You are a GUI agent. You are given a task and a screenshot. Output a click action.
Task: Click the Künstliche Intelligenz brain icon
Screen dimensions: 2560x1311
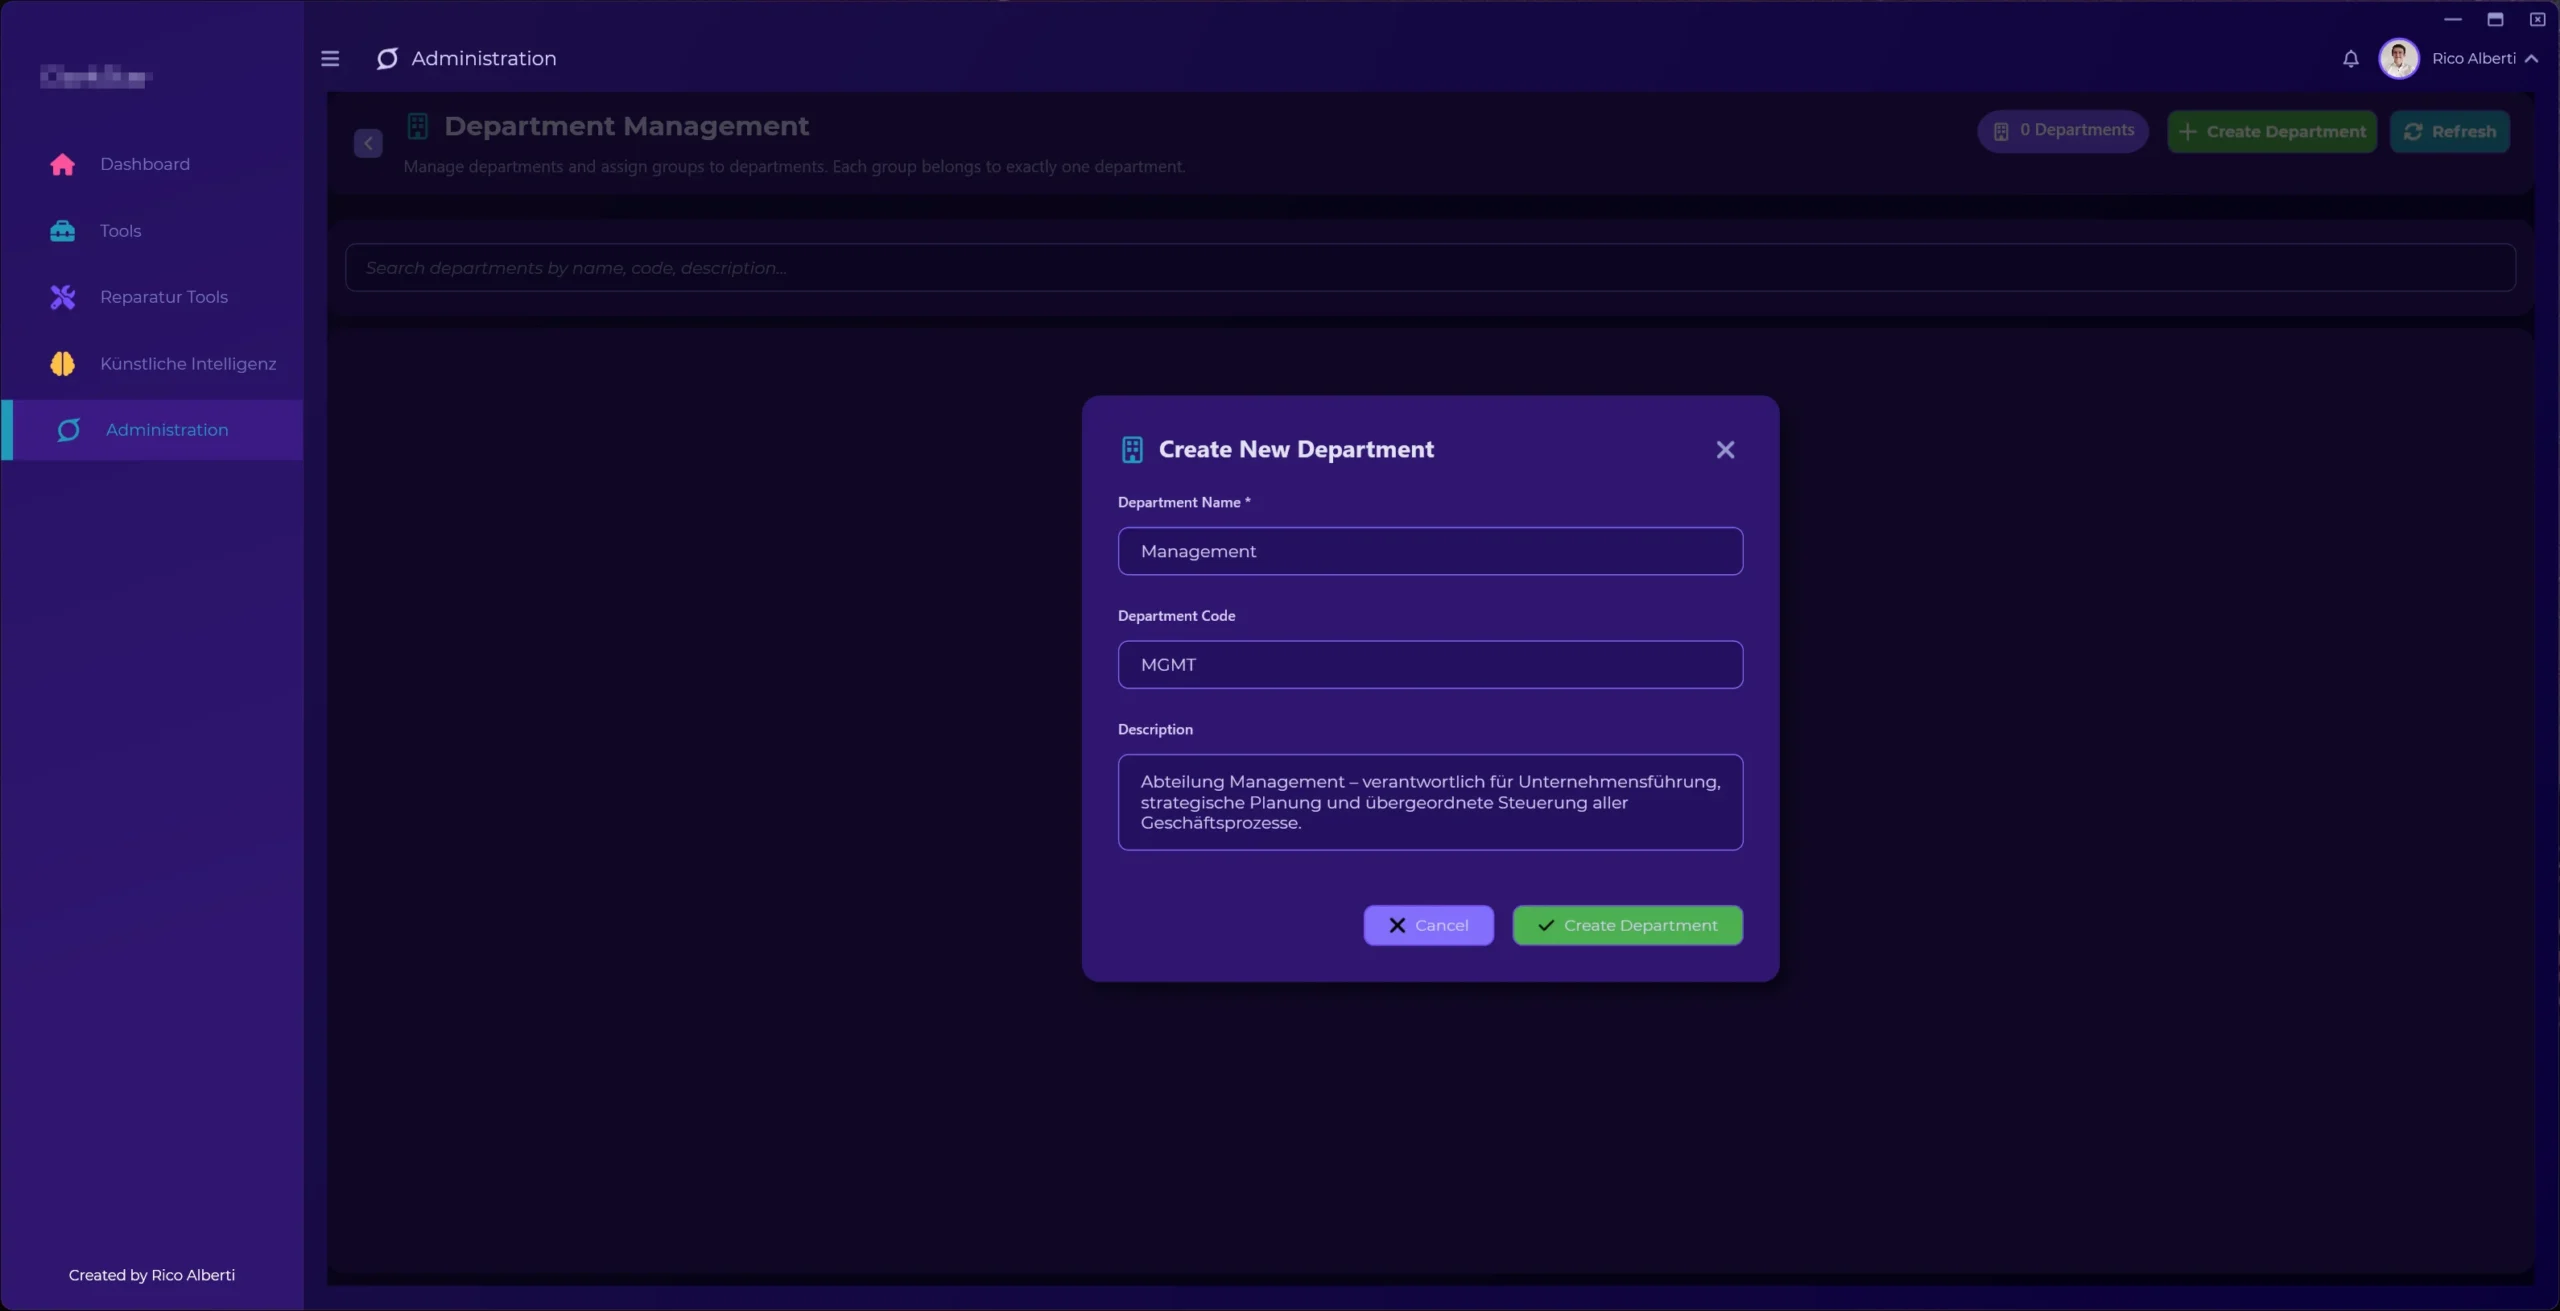pyautogui.click(x=62, y=363)
